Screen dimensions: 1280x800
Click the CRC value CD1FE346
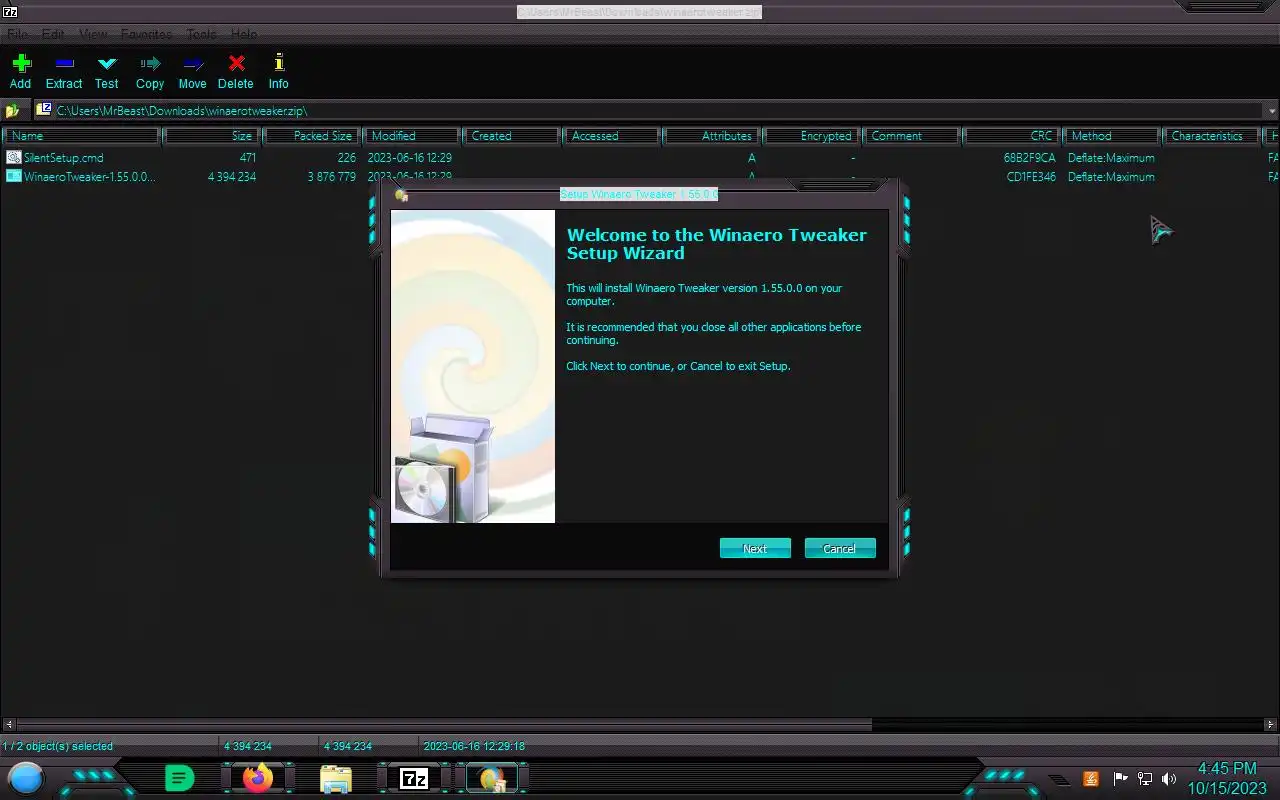(1031, 176)
